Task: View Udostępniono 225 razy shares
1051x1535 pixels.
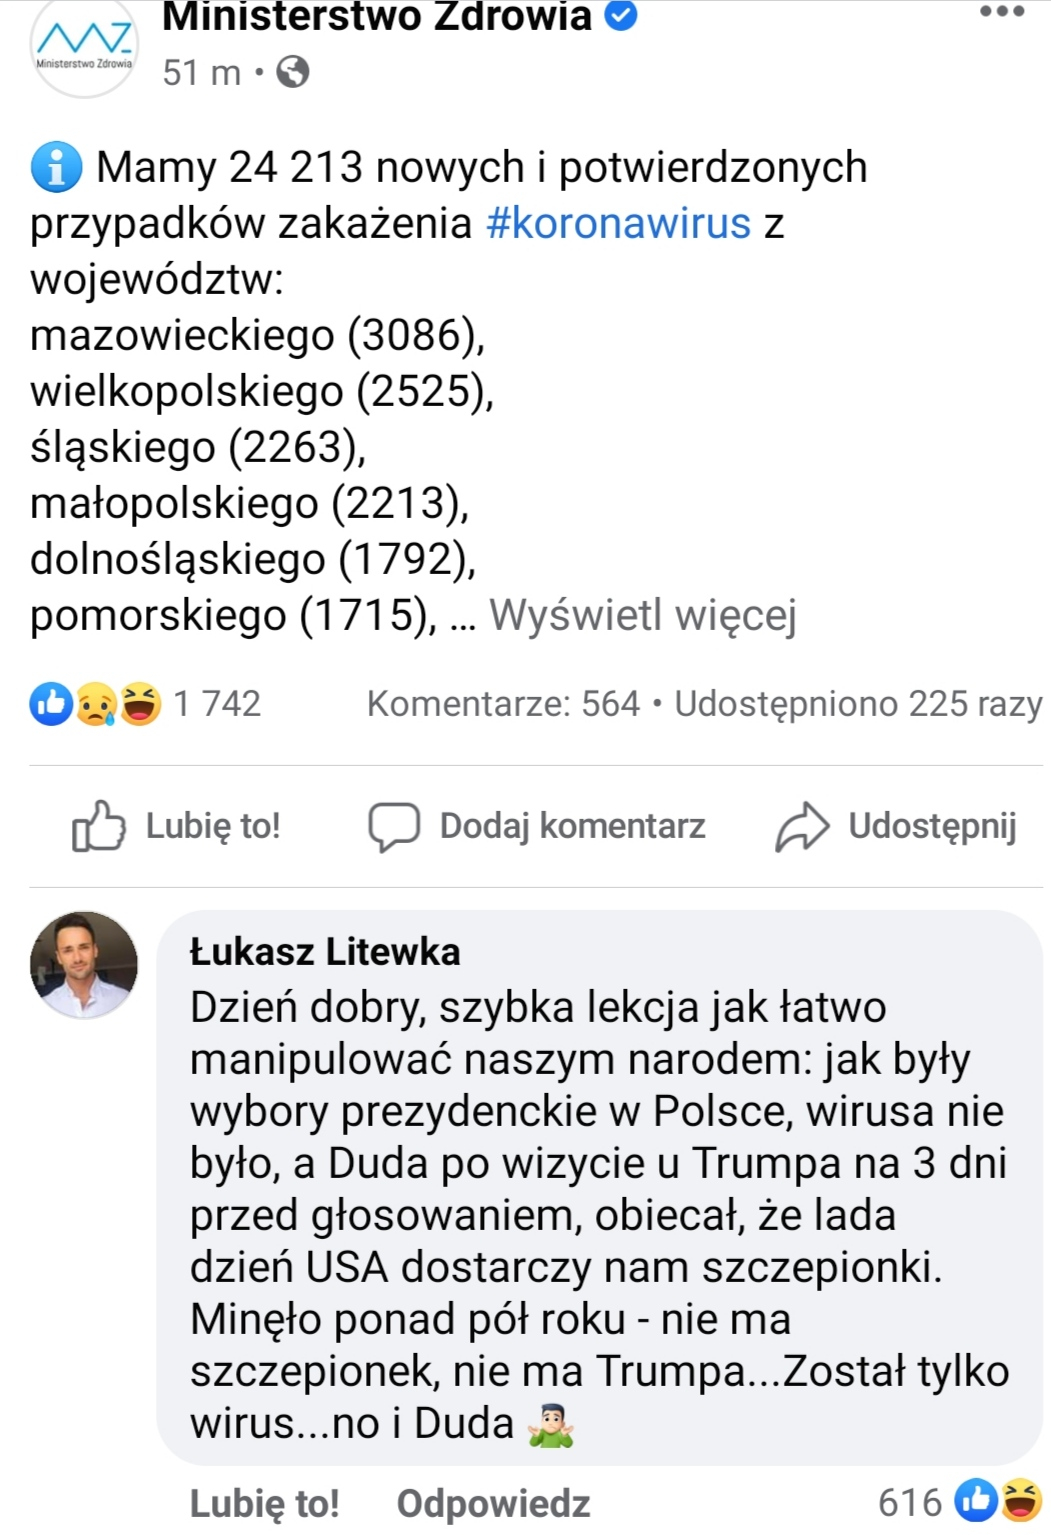Action: pos(858,704)
